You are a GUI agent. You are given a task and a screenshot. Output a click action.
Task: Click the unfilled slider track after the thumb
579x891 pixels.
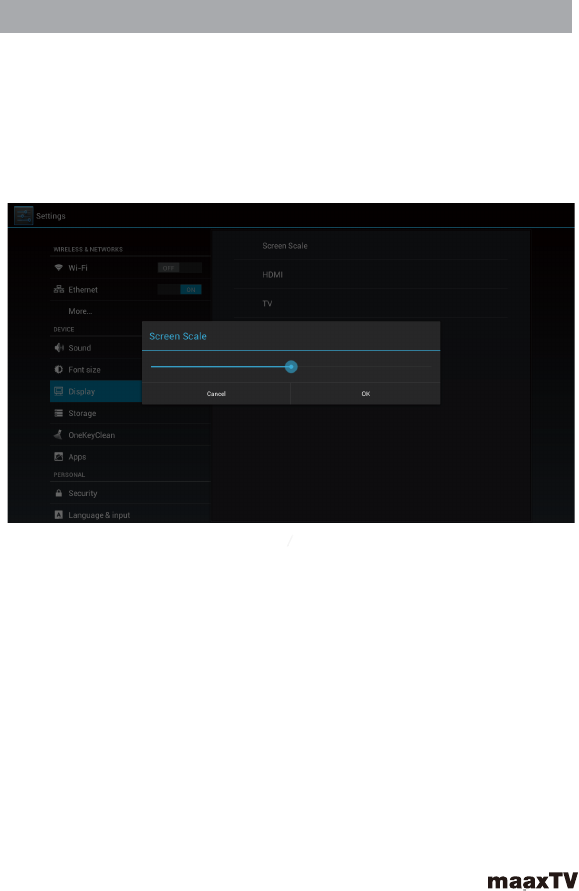(365, 367)
